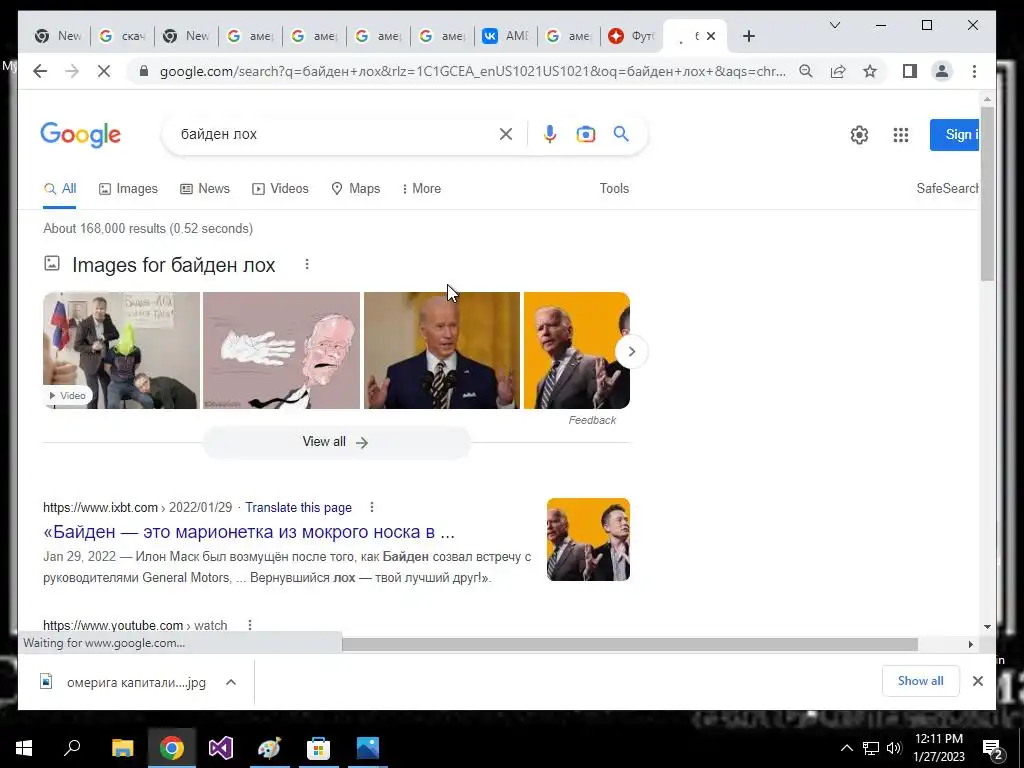Open the Windows Start menu
1024x768 pixels.
(x=24, y=748)
